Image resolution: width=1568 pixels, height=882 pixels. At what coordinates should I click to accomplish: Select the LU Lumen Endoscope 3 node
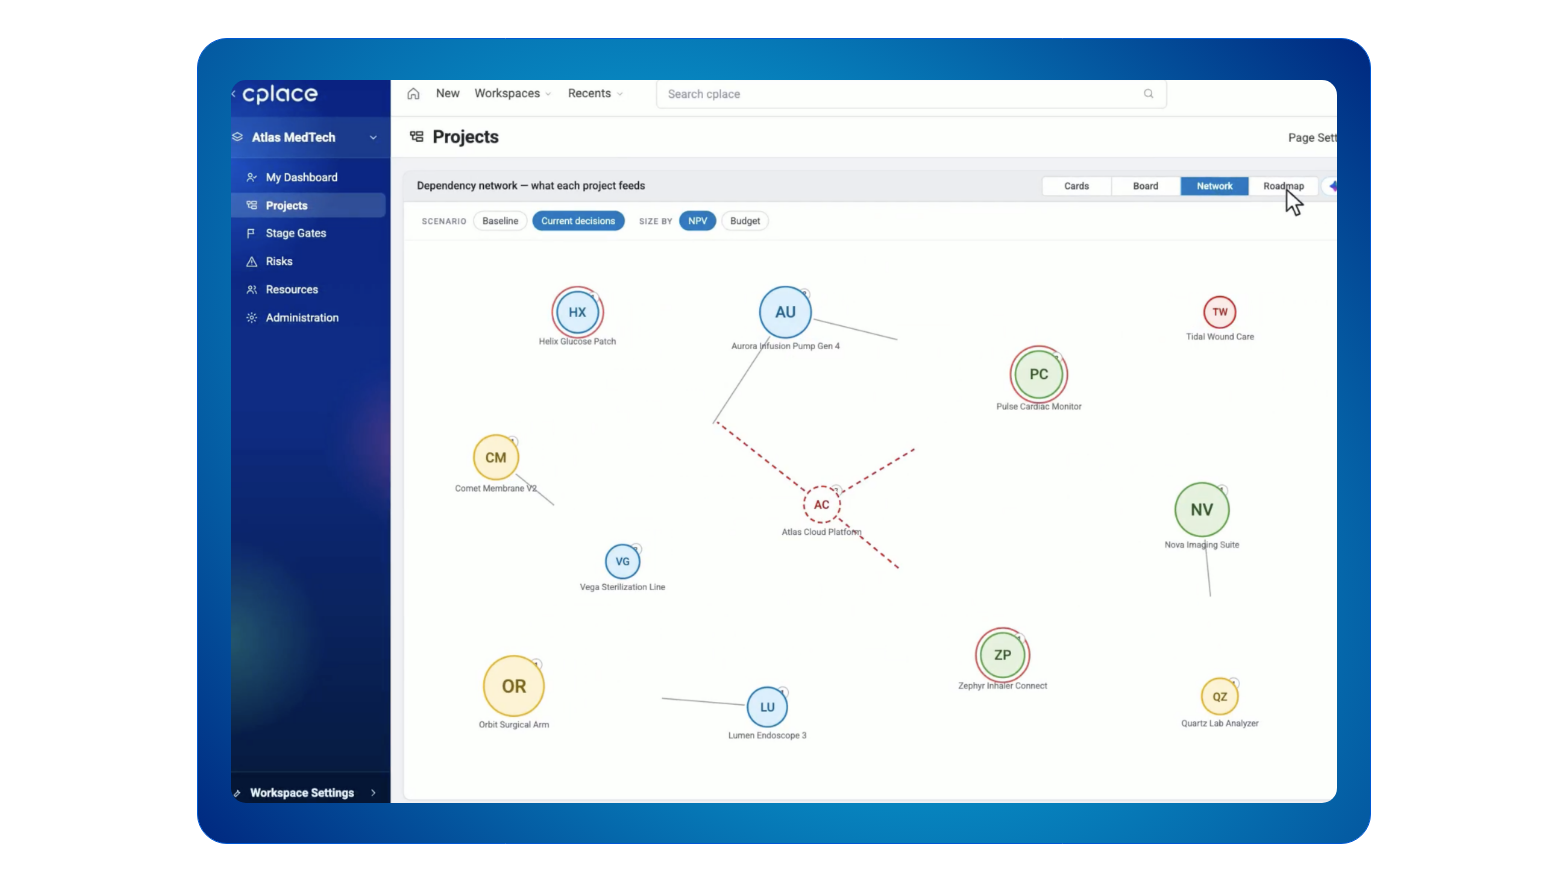pos(767,707)
